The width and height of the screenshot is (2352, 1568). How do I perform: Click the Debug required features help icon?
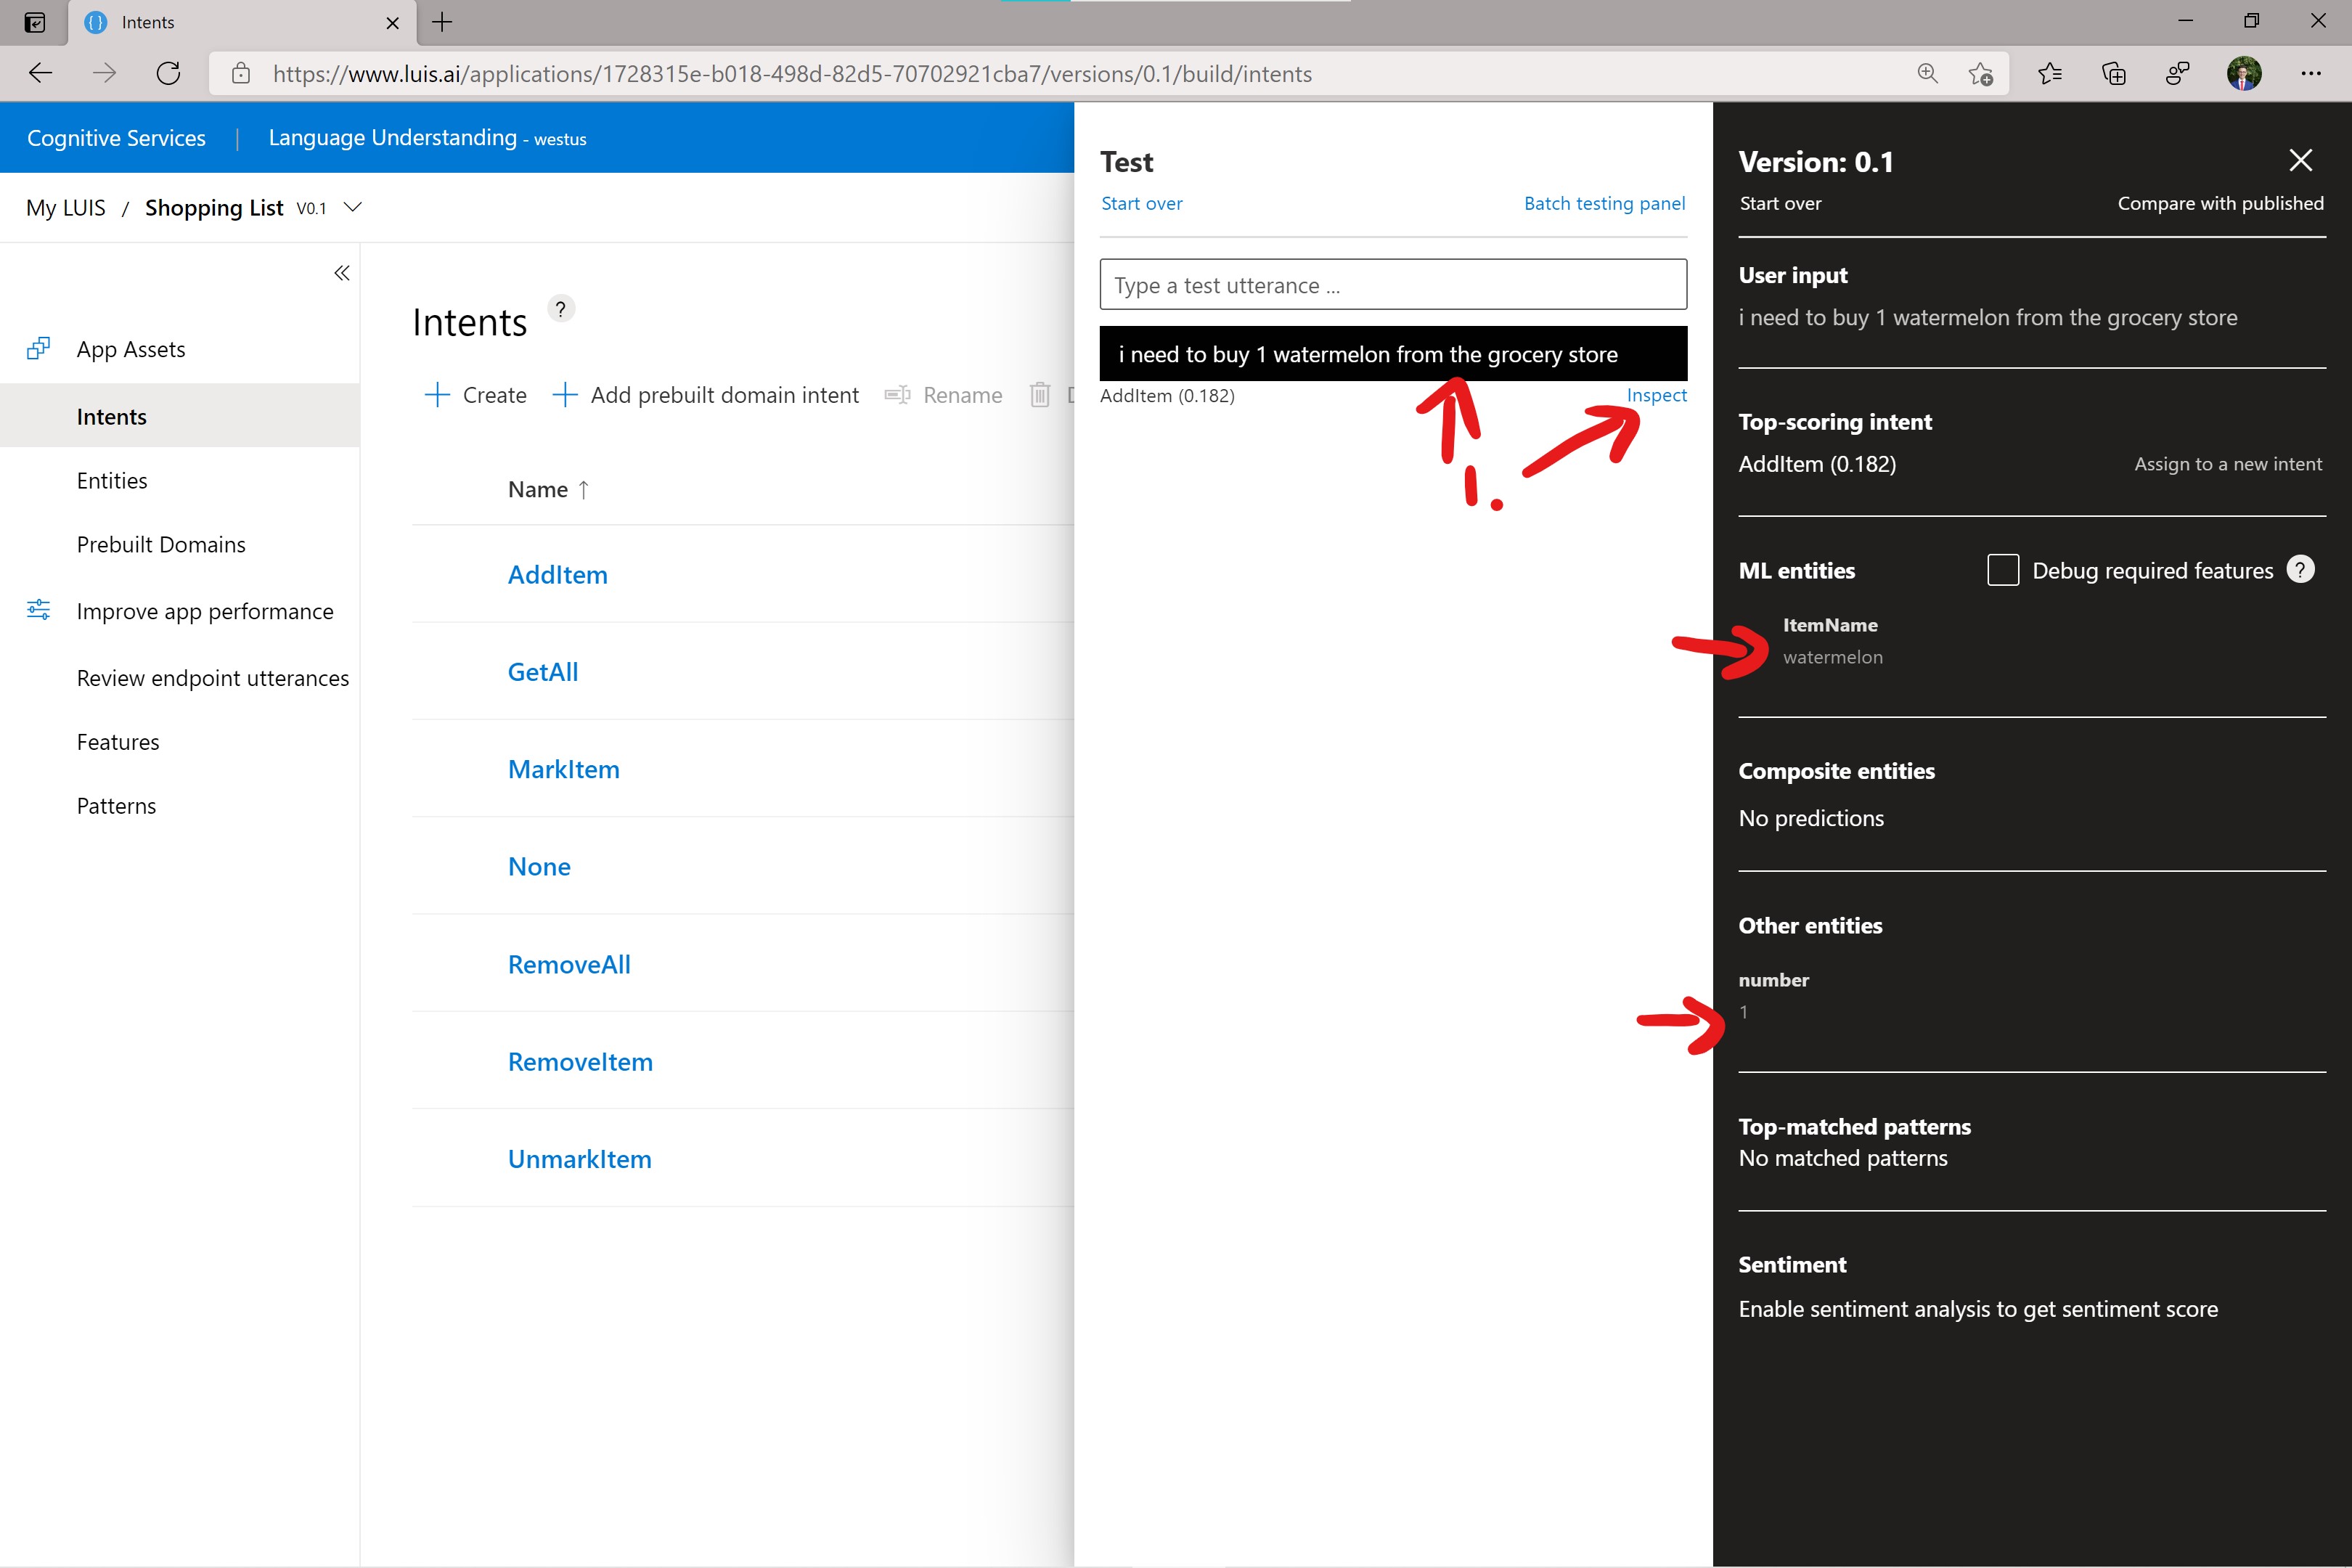coord(2300,570)
